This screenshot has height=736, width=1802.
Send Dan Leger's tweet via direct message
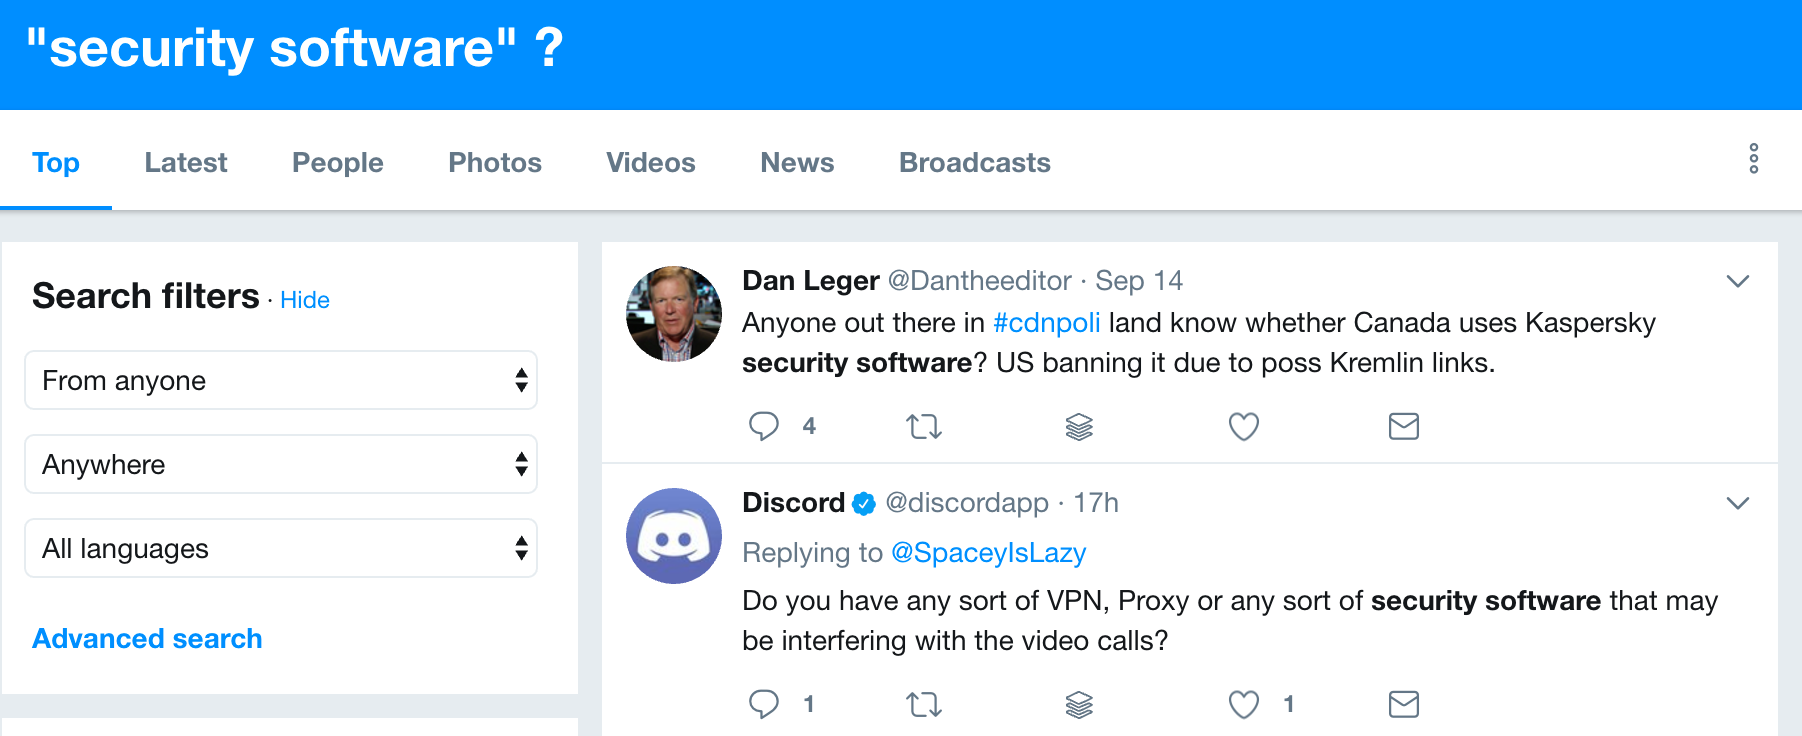(1403, 427)
